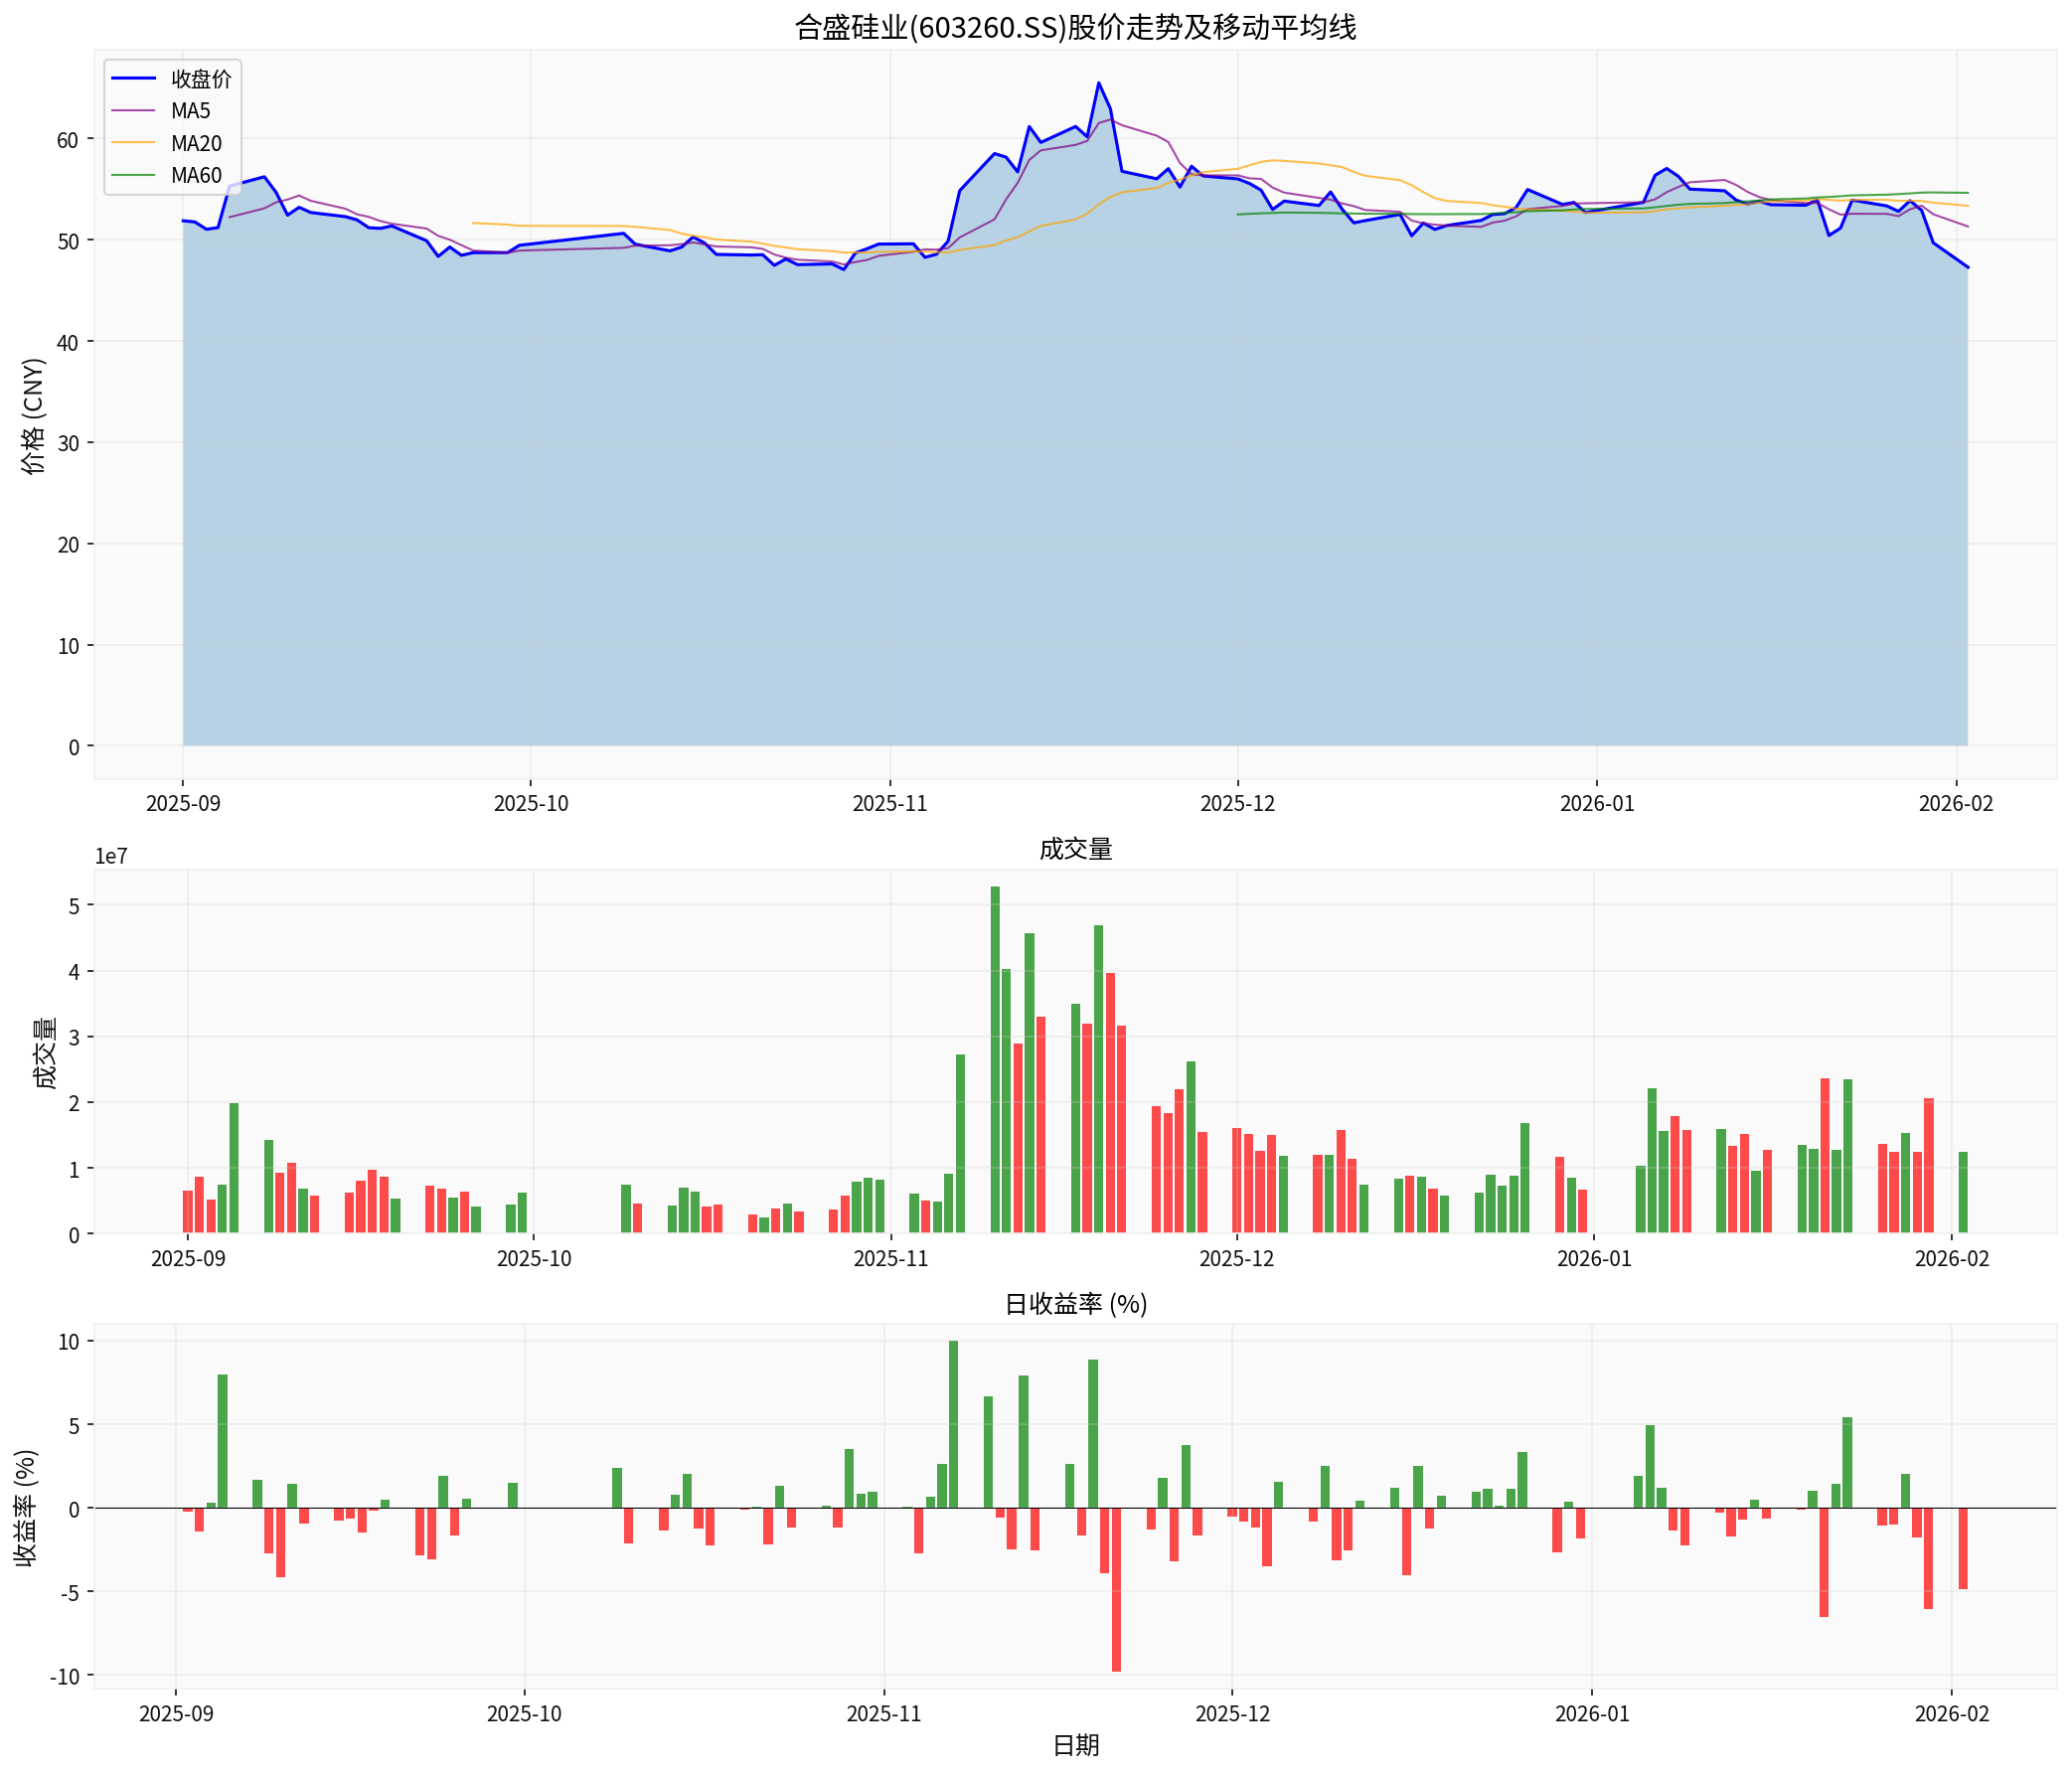The height and width of the screenshot is (1774, 2072).
Task: Click the largest negative red return bar
Action: (1116, 1589)
